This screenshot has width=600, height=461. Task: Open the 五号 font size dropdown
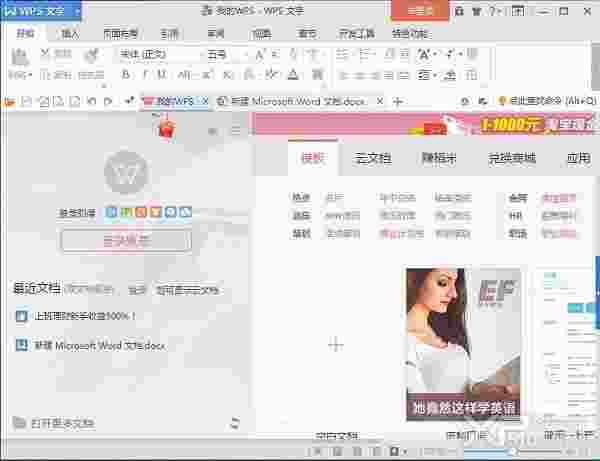[227, 55]
